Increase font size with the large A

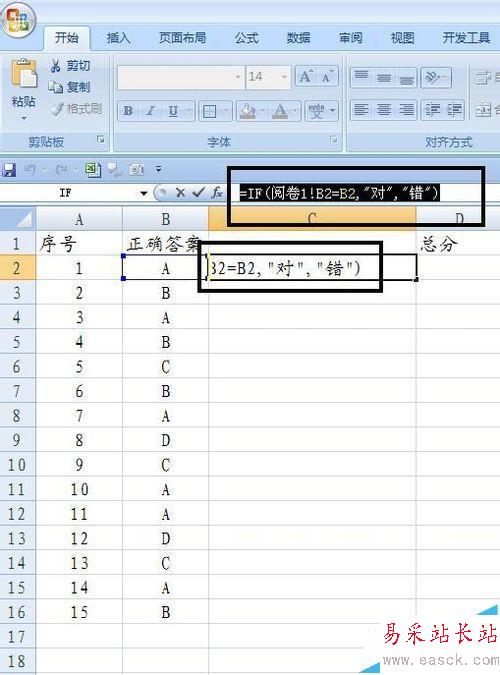[x=306, y=77]
